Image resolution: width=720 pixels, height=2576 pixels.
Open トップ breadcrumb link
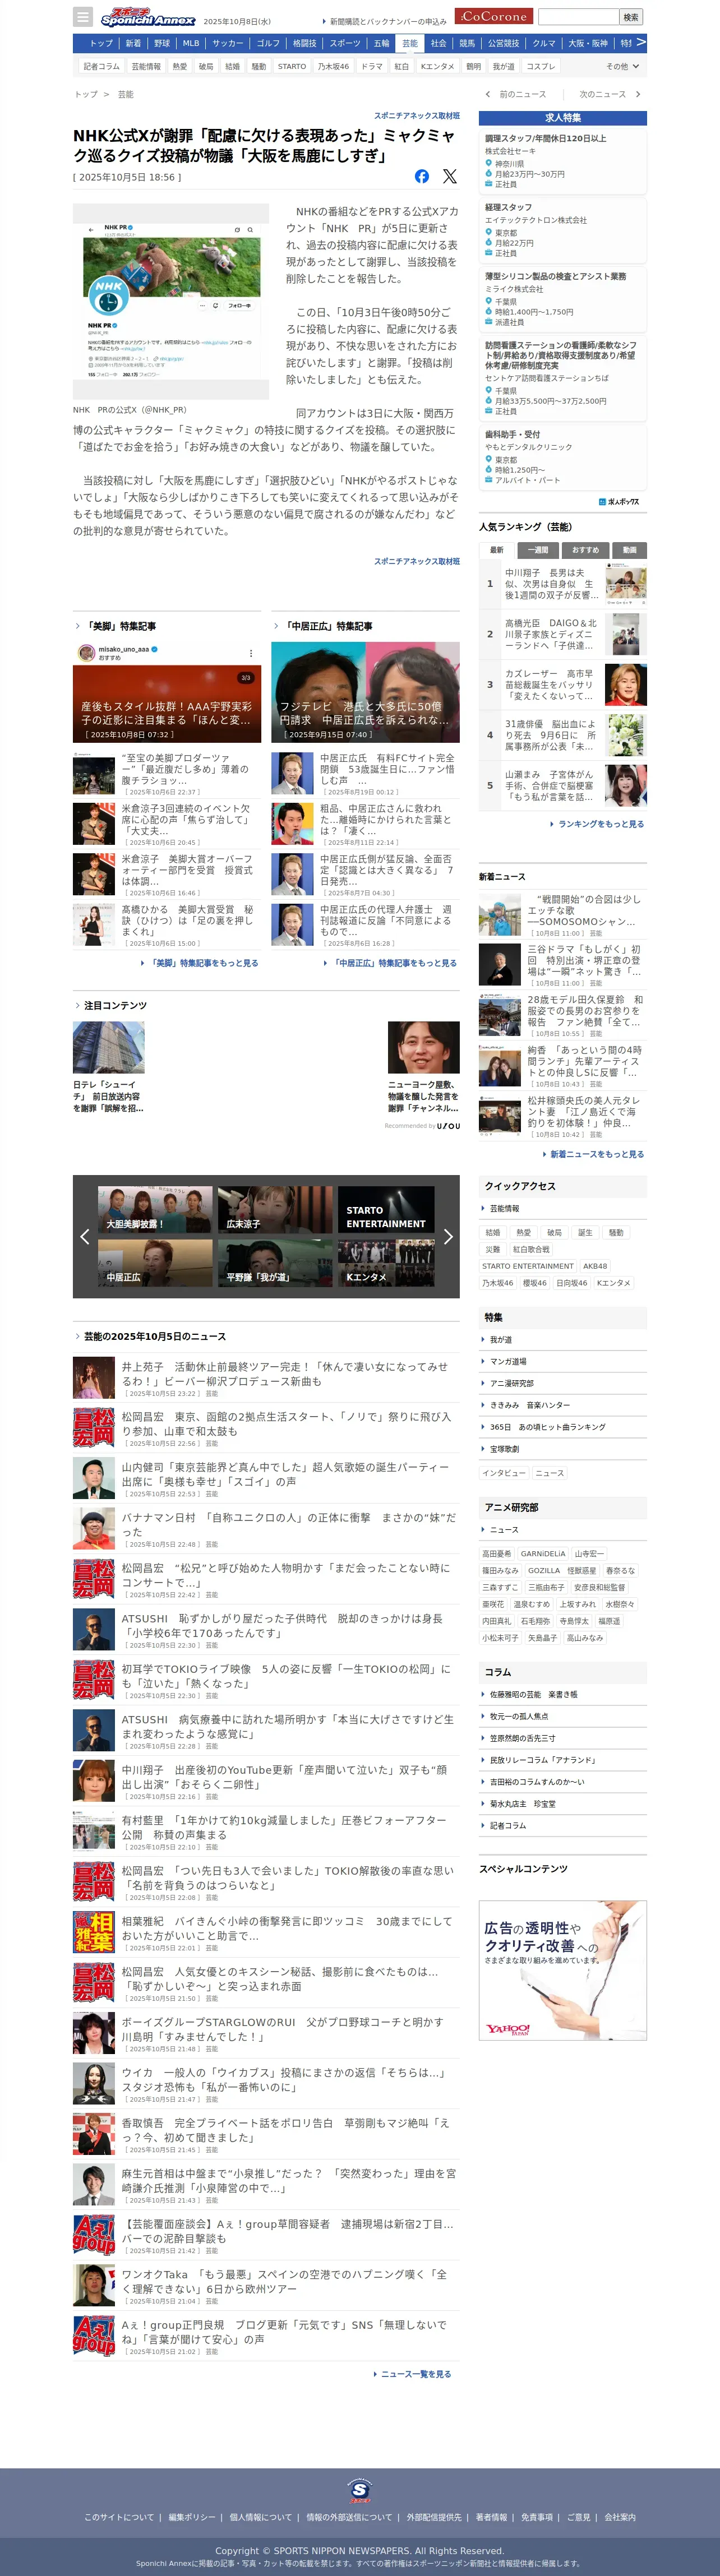tap(86, 94)
